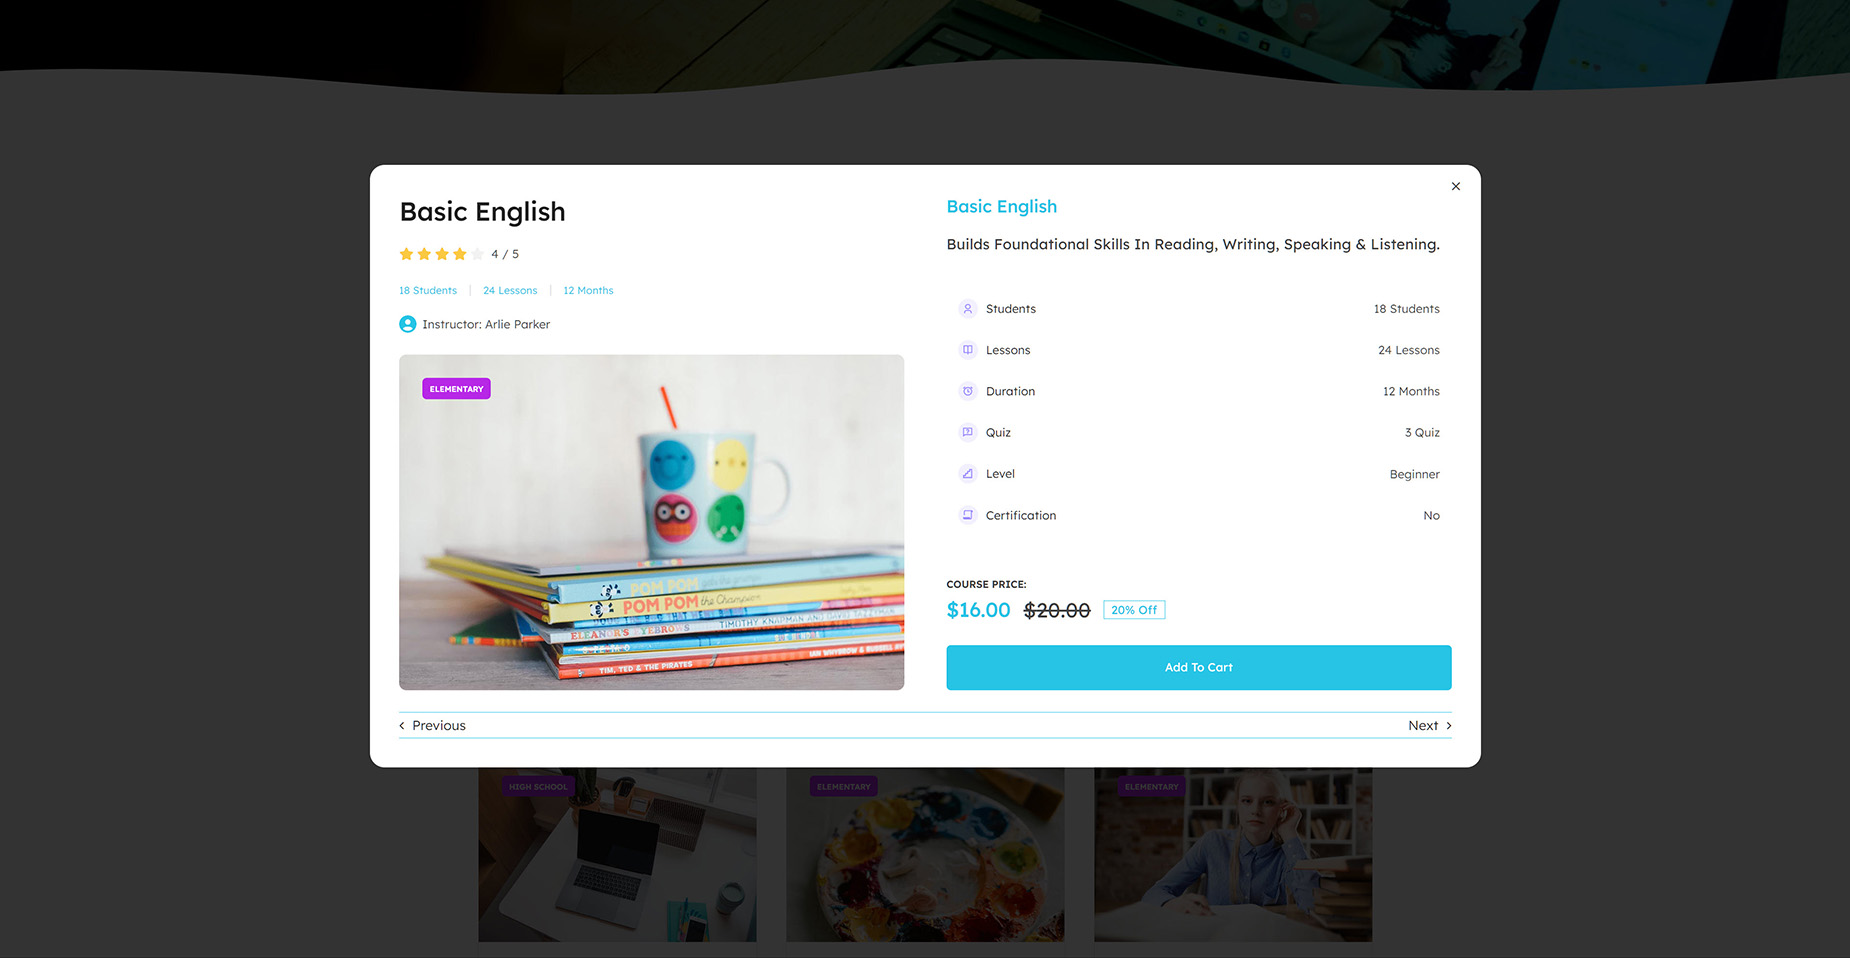Click the Quiz row icon
The height and width of the screenshot is (958, 1850).
[x=967, y=432]
